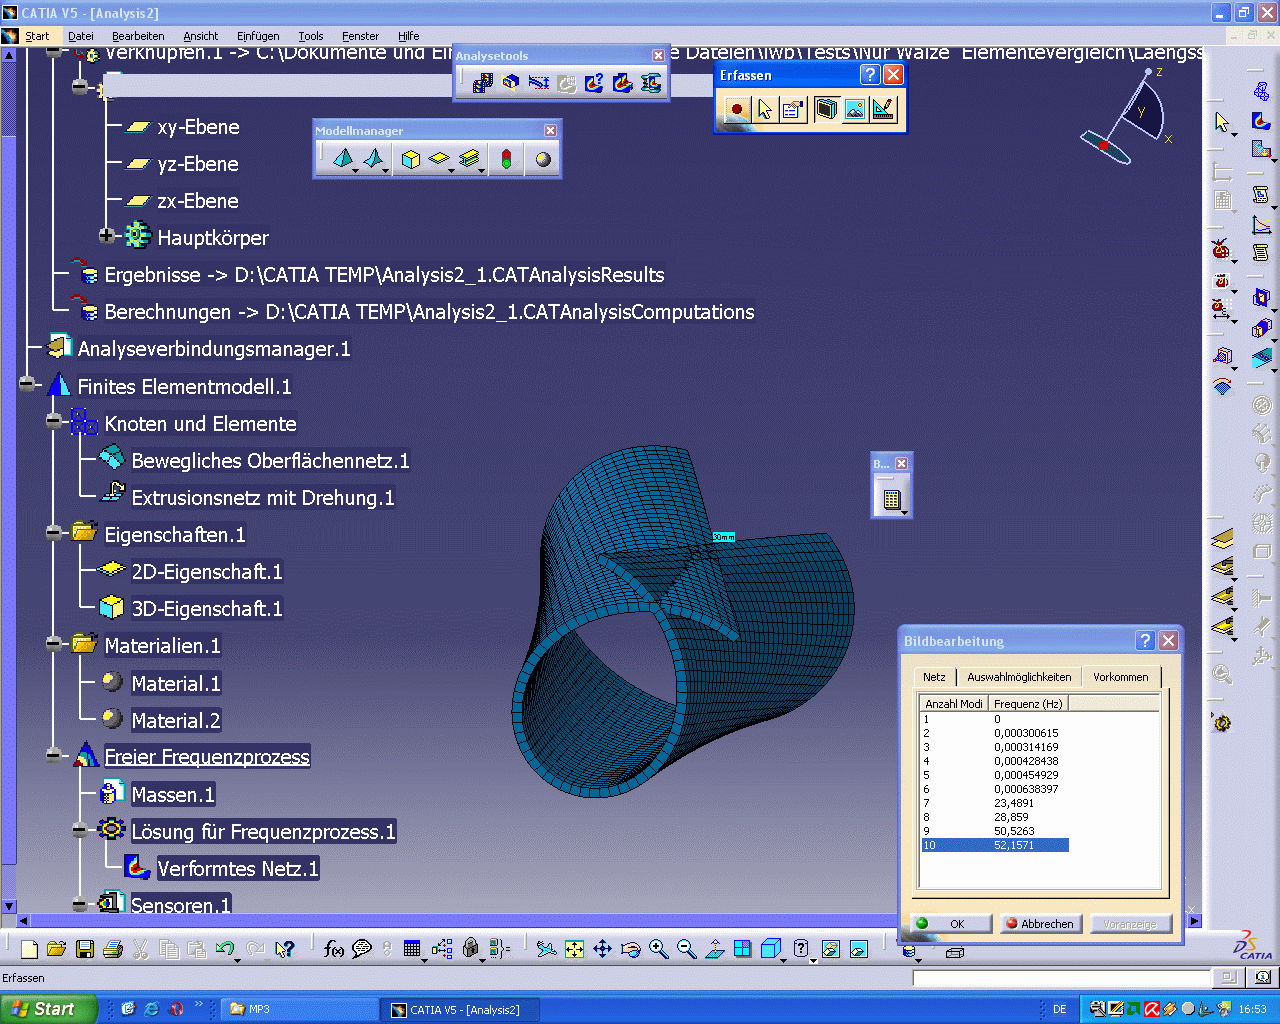Collapse the Knoten und Elemente node
1280x1024 pixels.
click(x=53, y=423)
